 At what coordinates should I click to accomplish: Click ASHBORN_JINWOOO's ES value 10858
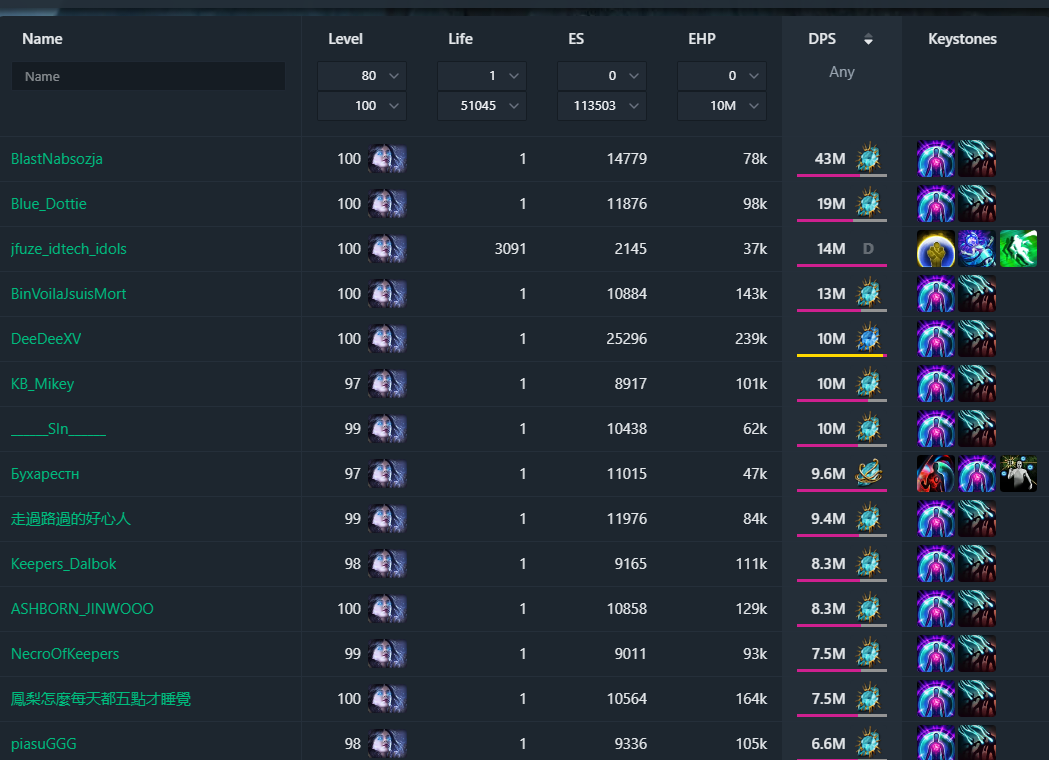(x=627, y=608)
